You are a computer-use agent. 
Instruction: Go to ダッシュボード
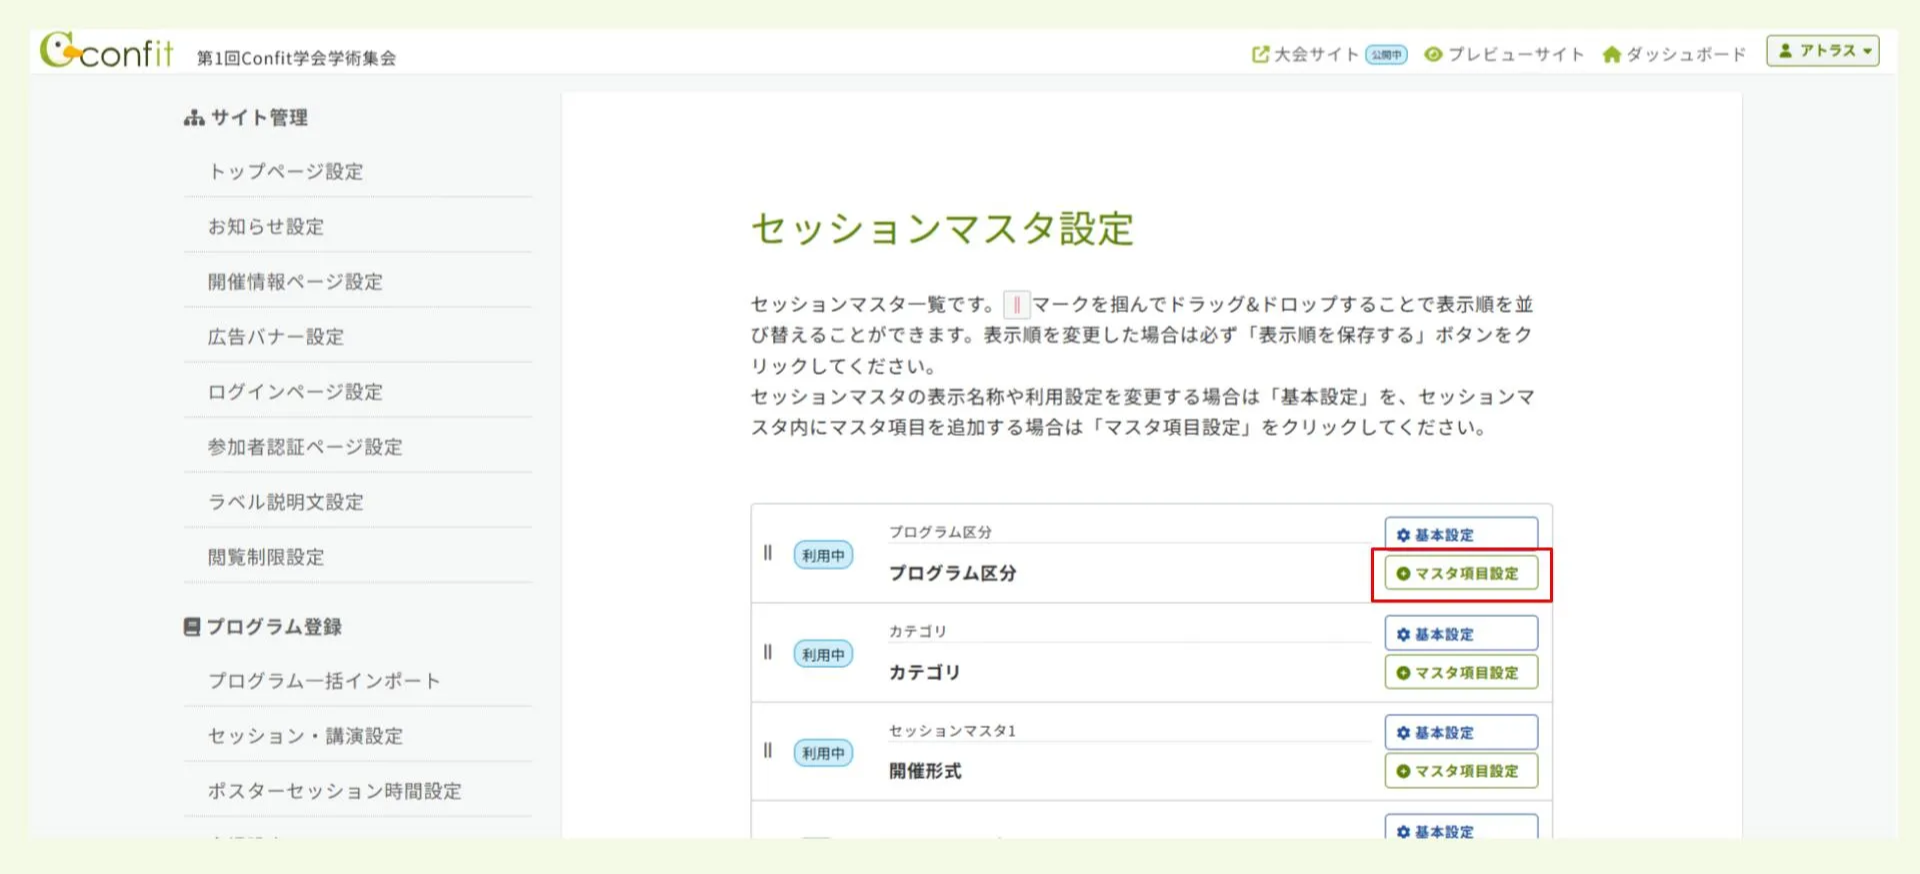[1674, 54]
